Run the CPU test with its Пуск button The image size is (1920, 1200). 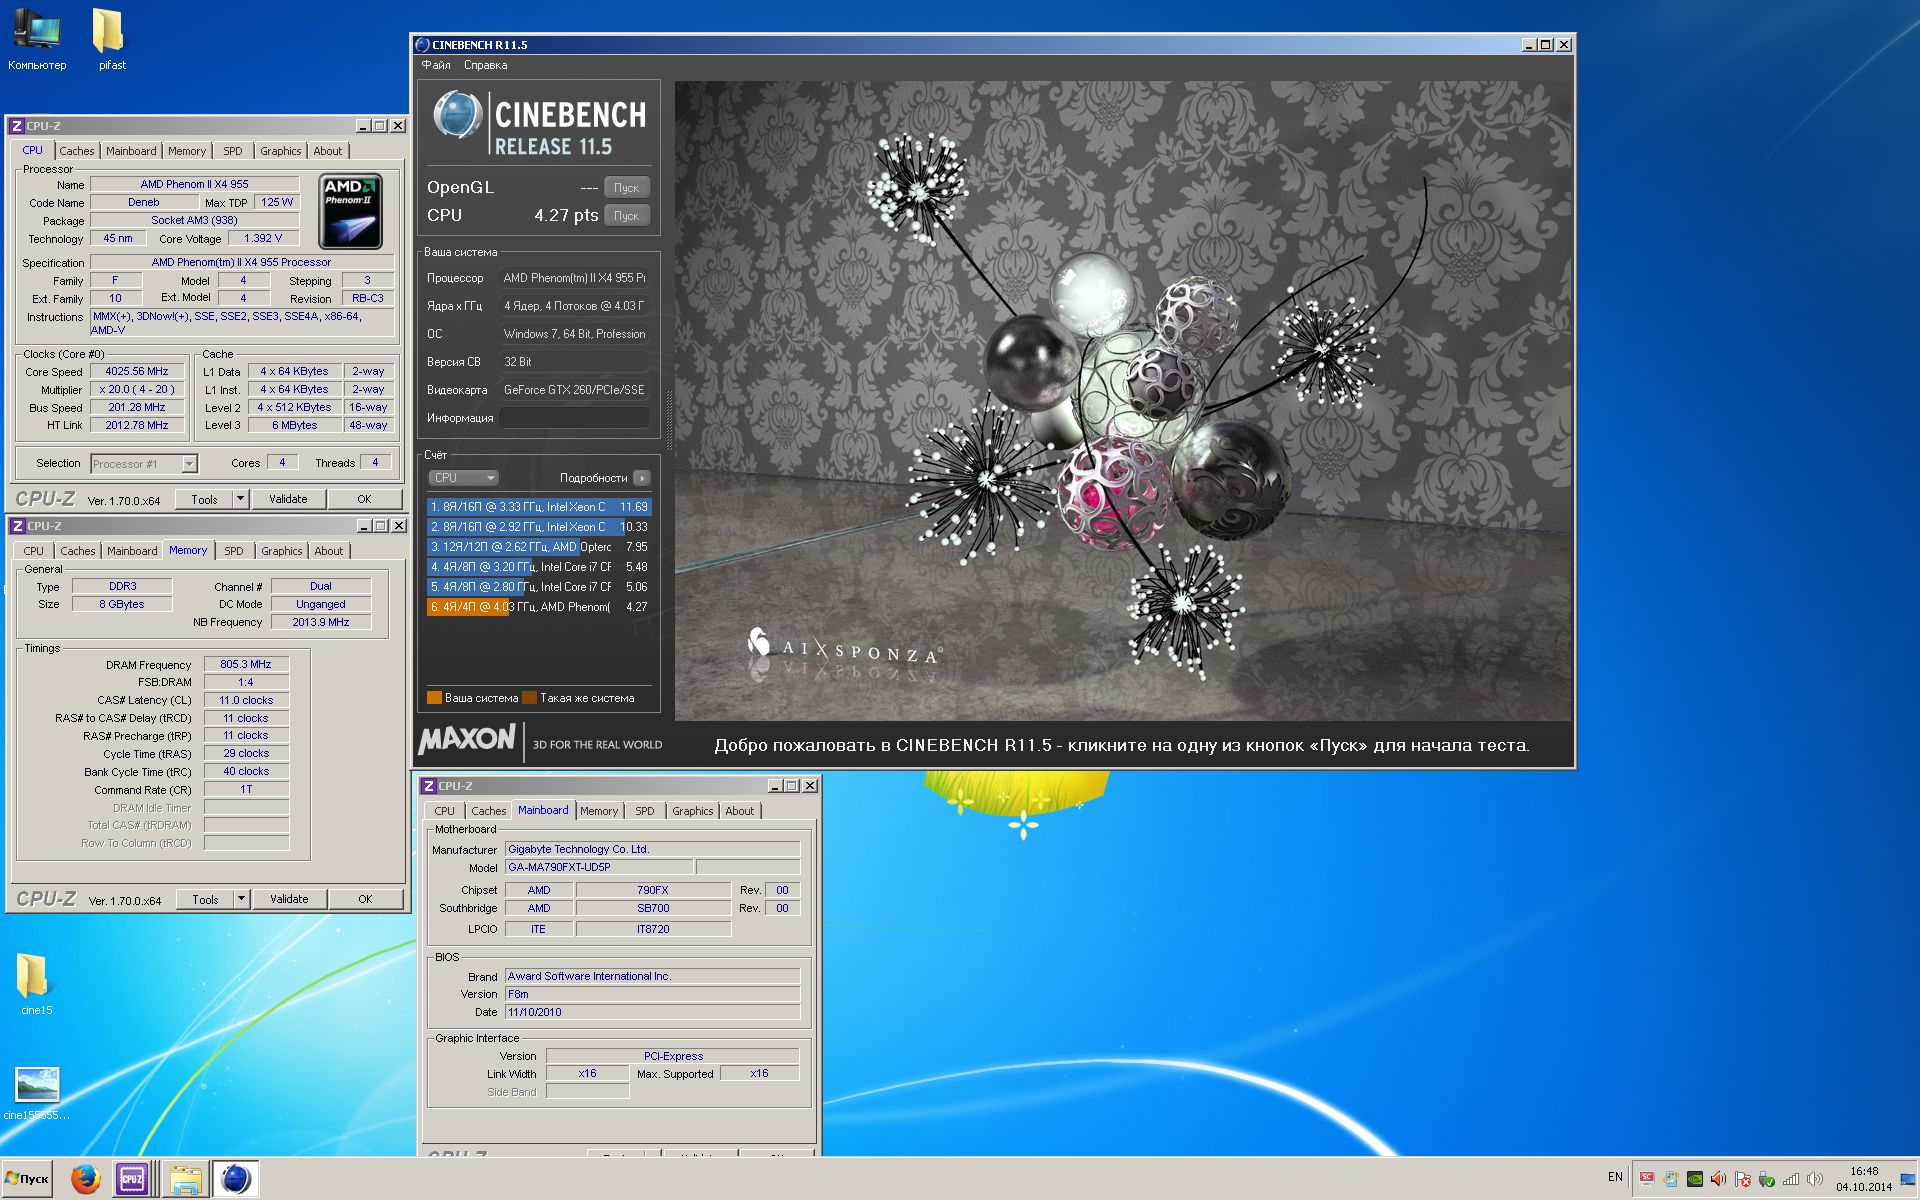tap(627, 215)
